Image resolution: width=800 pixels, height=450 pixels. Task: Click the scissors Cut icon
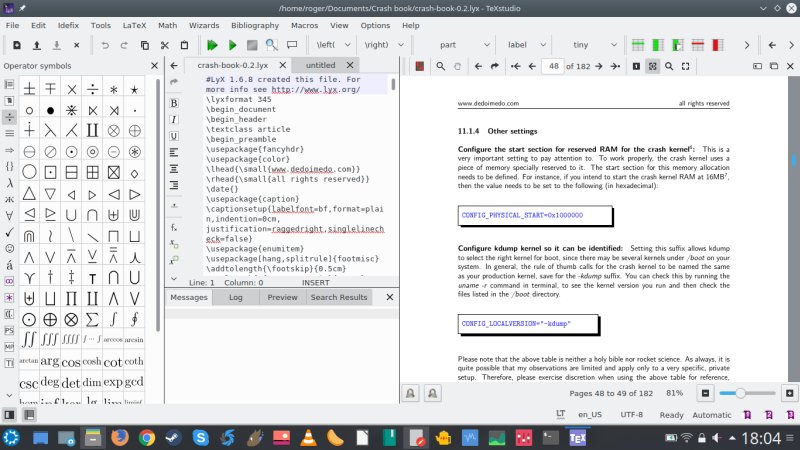[x=165, y=45]
